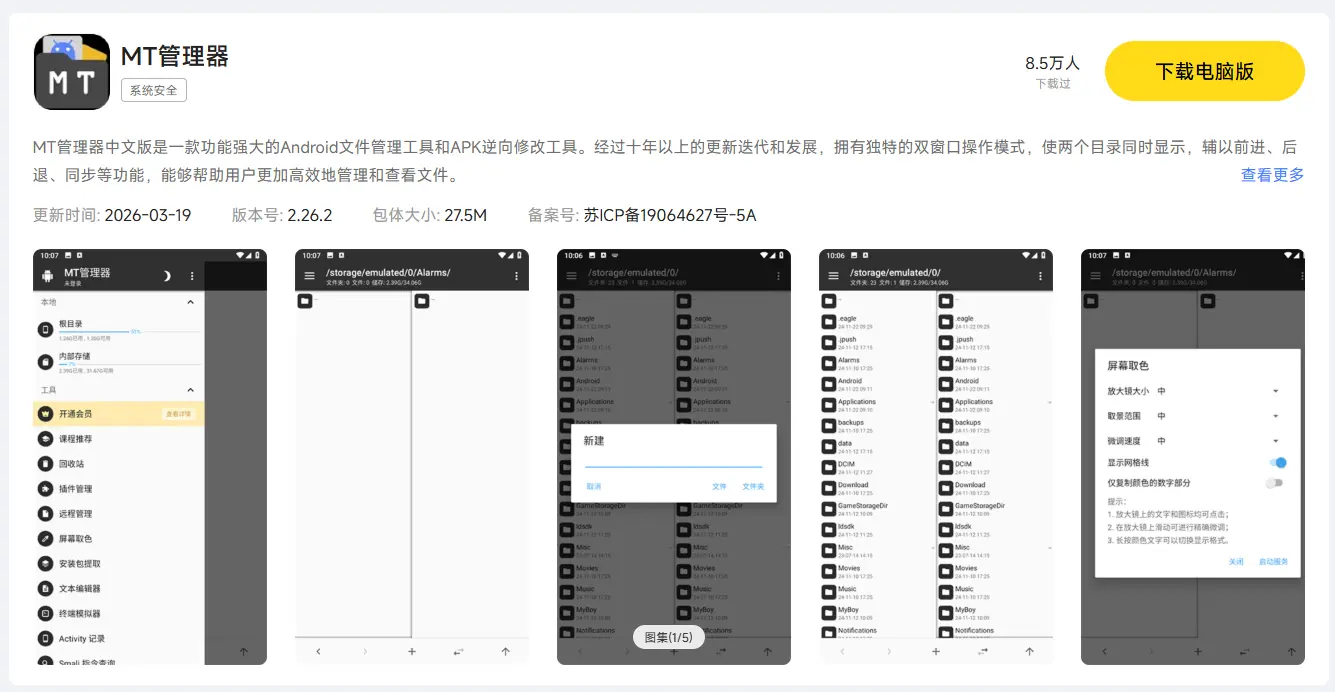This screenshot has width=1335, height=692.
Task: Click 取消 in the 新建 dialog
Action: (x=594, y=486)
